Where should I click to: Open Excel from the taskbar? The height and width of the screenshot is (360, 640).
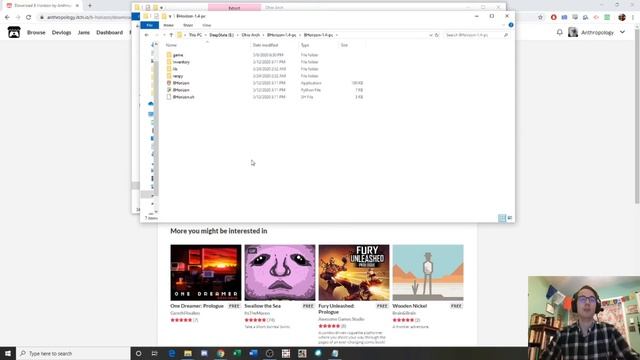pos(237,353)
